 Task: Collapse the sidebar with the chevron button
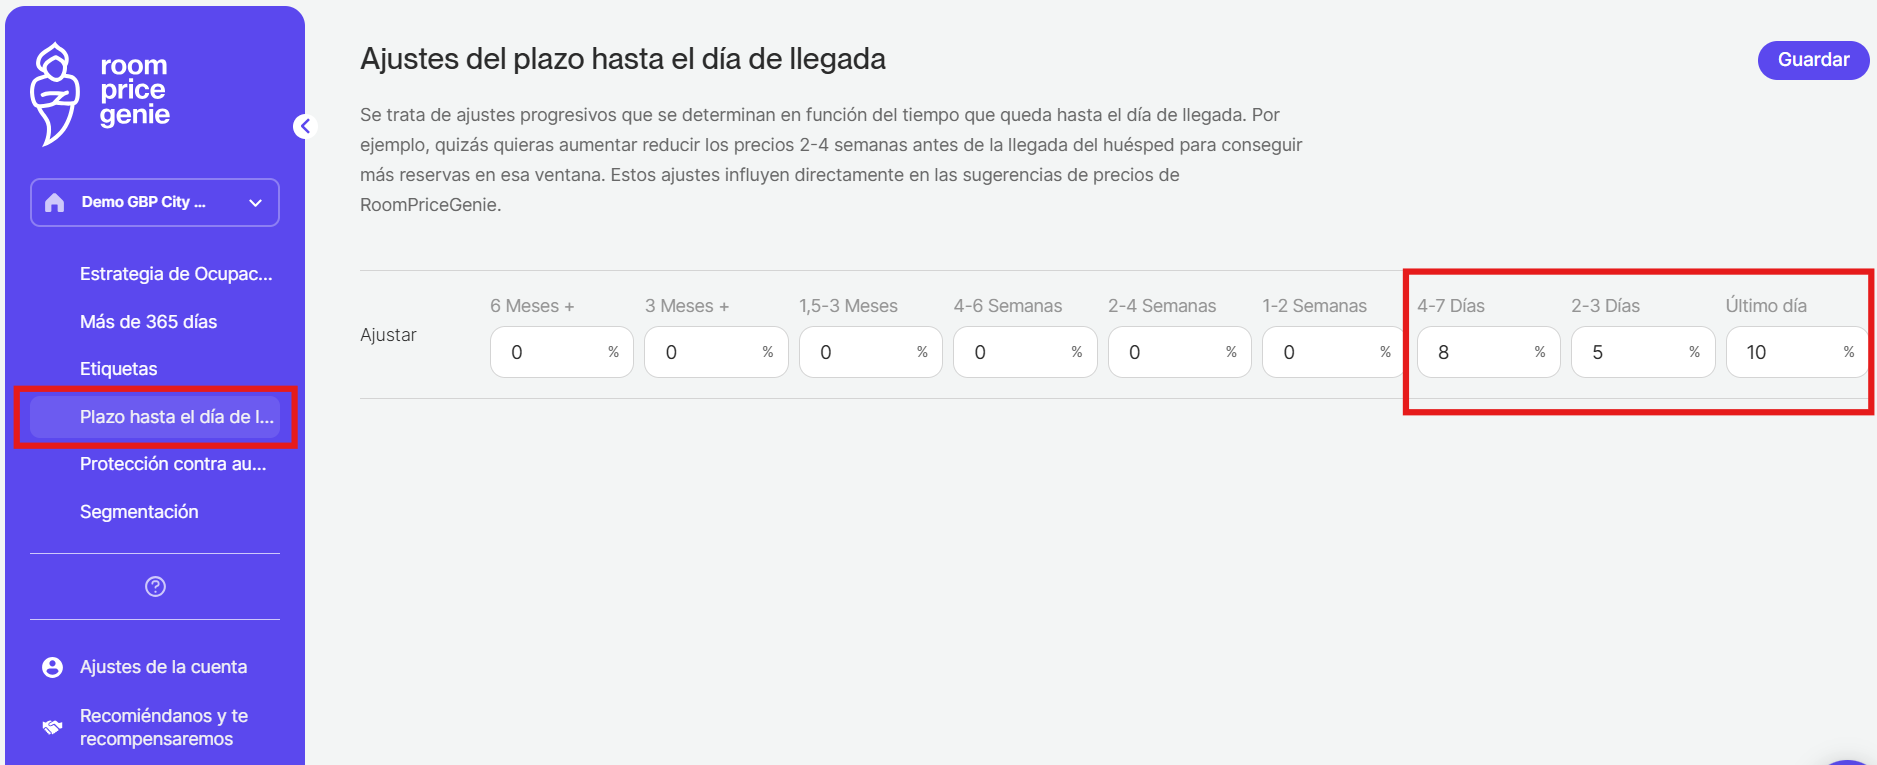305,126
